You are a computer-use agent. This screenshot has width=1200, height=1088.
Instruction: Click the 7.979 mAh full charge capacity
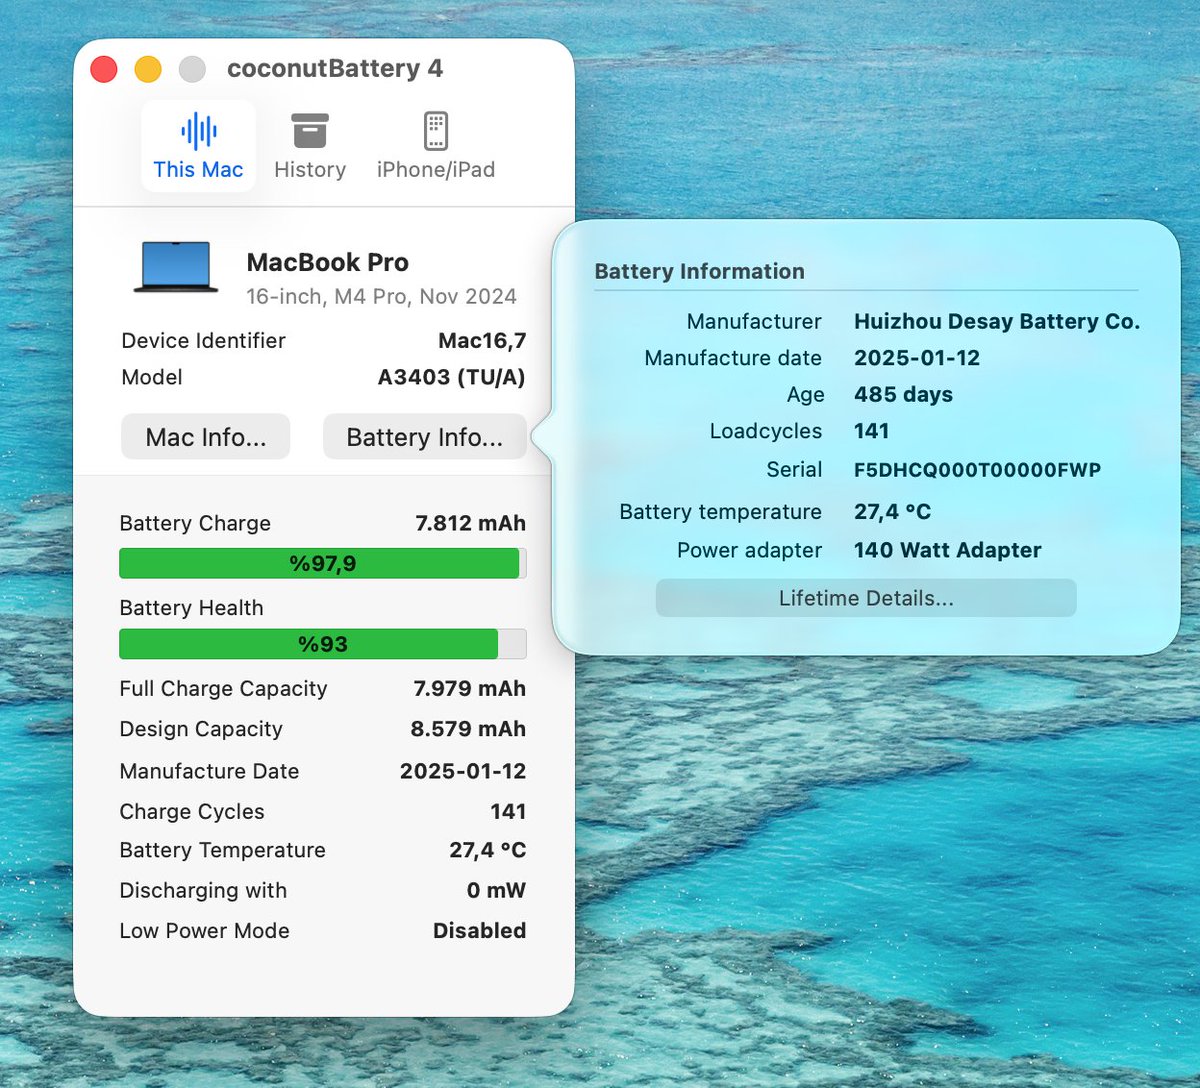[x=469, y=688]
